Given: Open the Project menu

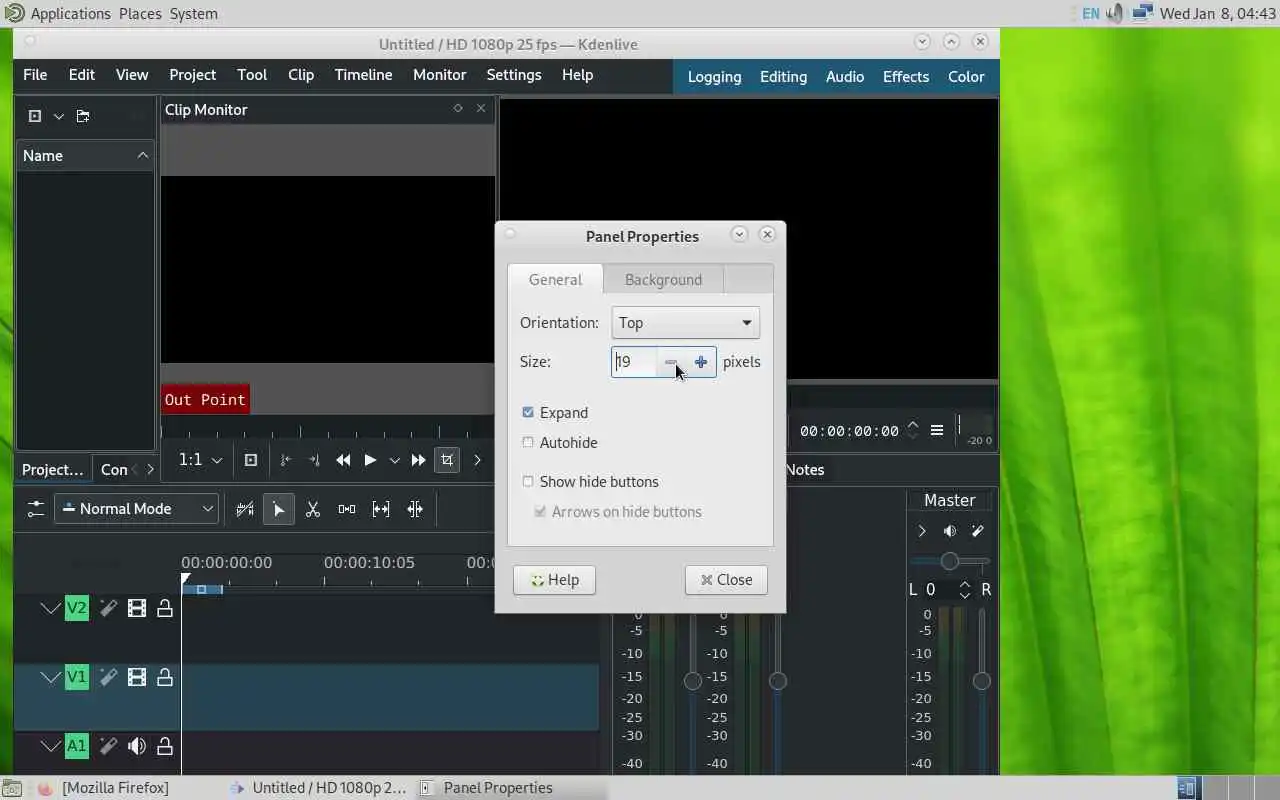Looking at the screenshot, I should click(192, 75).
